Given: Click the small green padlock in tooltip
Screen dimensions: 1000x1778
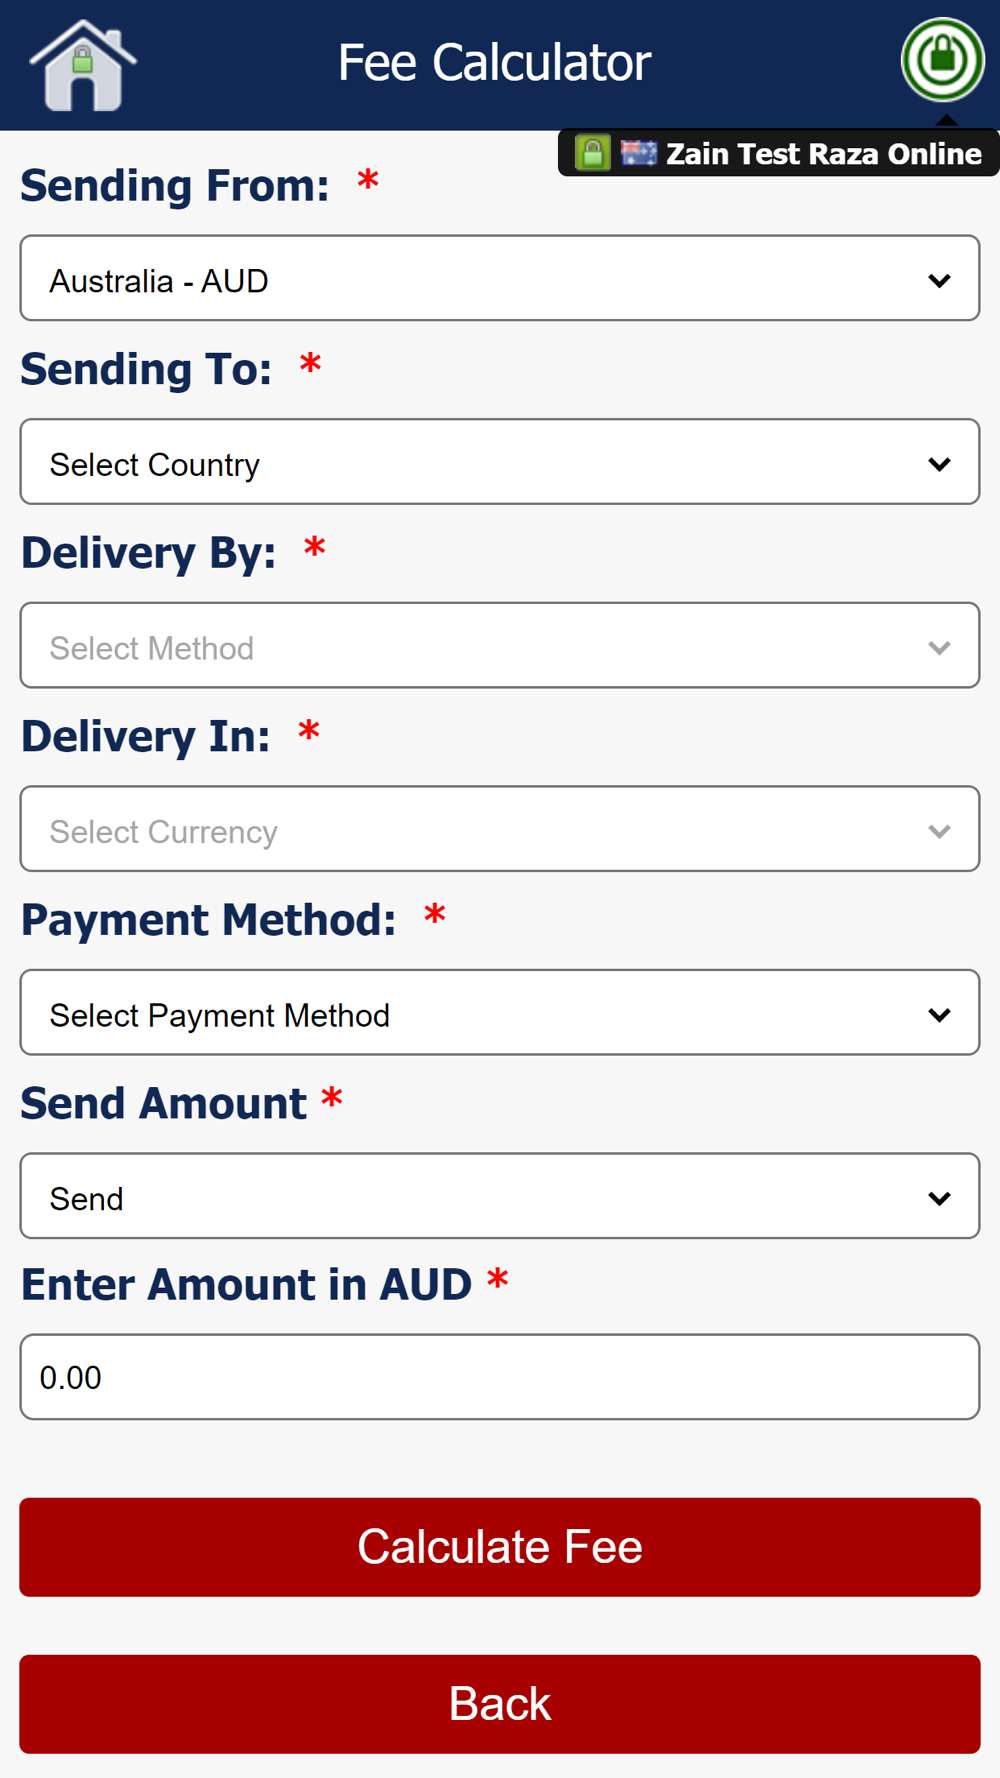Looking at the screenshot, I should coord(592,153).
